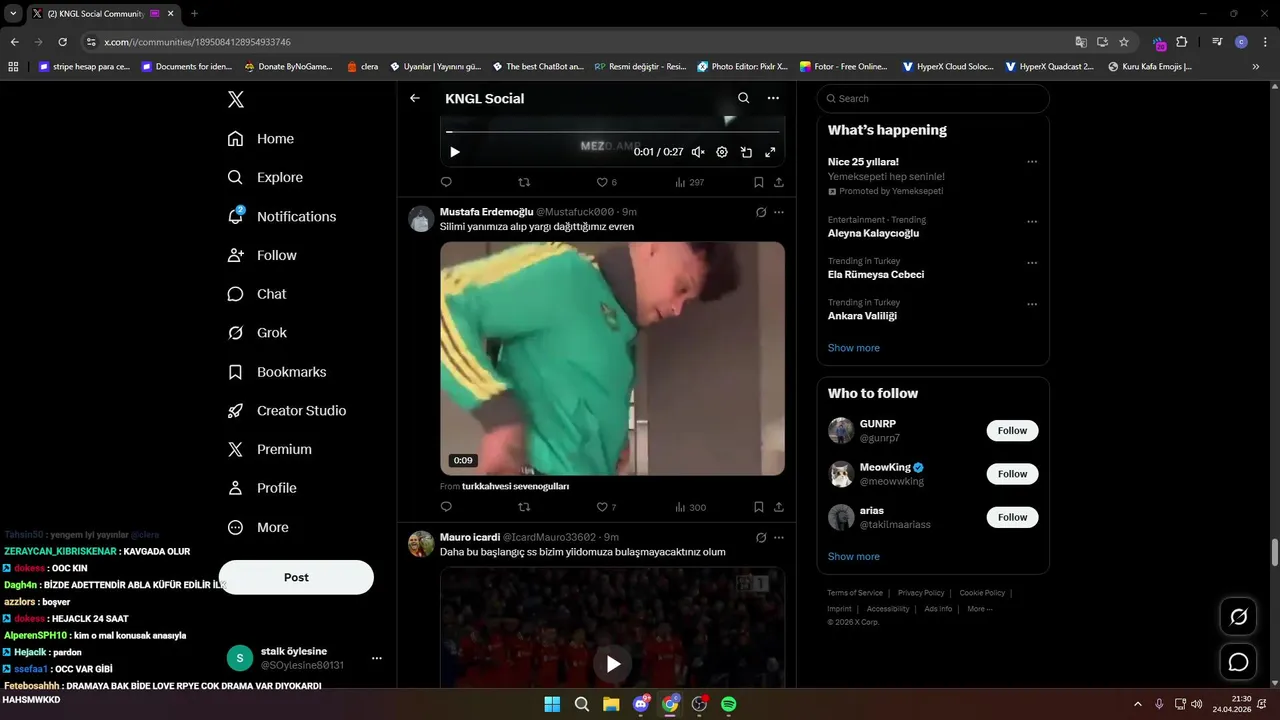
Task: Open account menu for stalk öylesine
Action: [x=377, y=658]
